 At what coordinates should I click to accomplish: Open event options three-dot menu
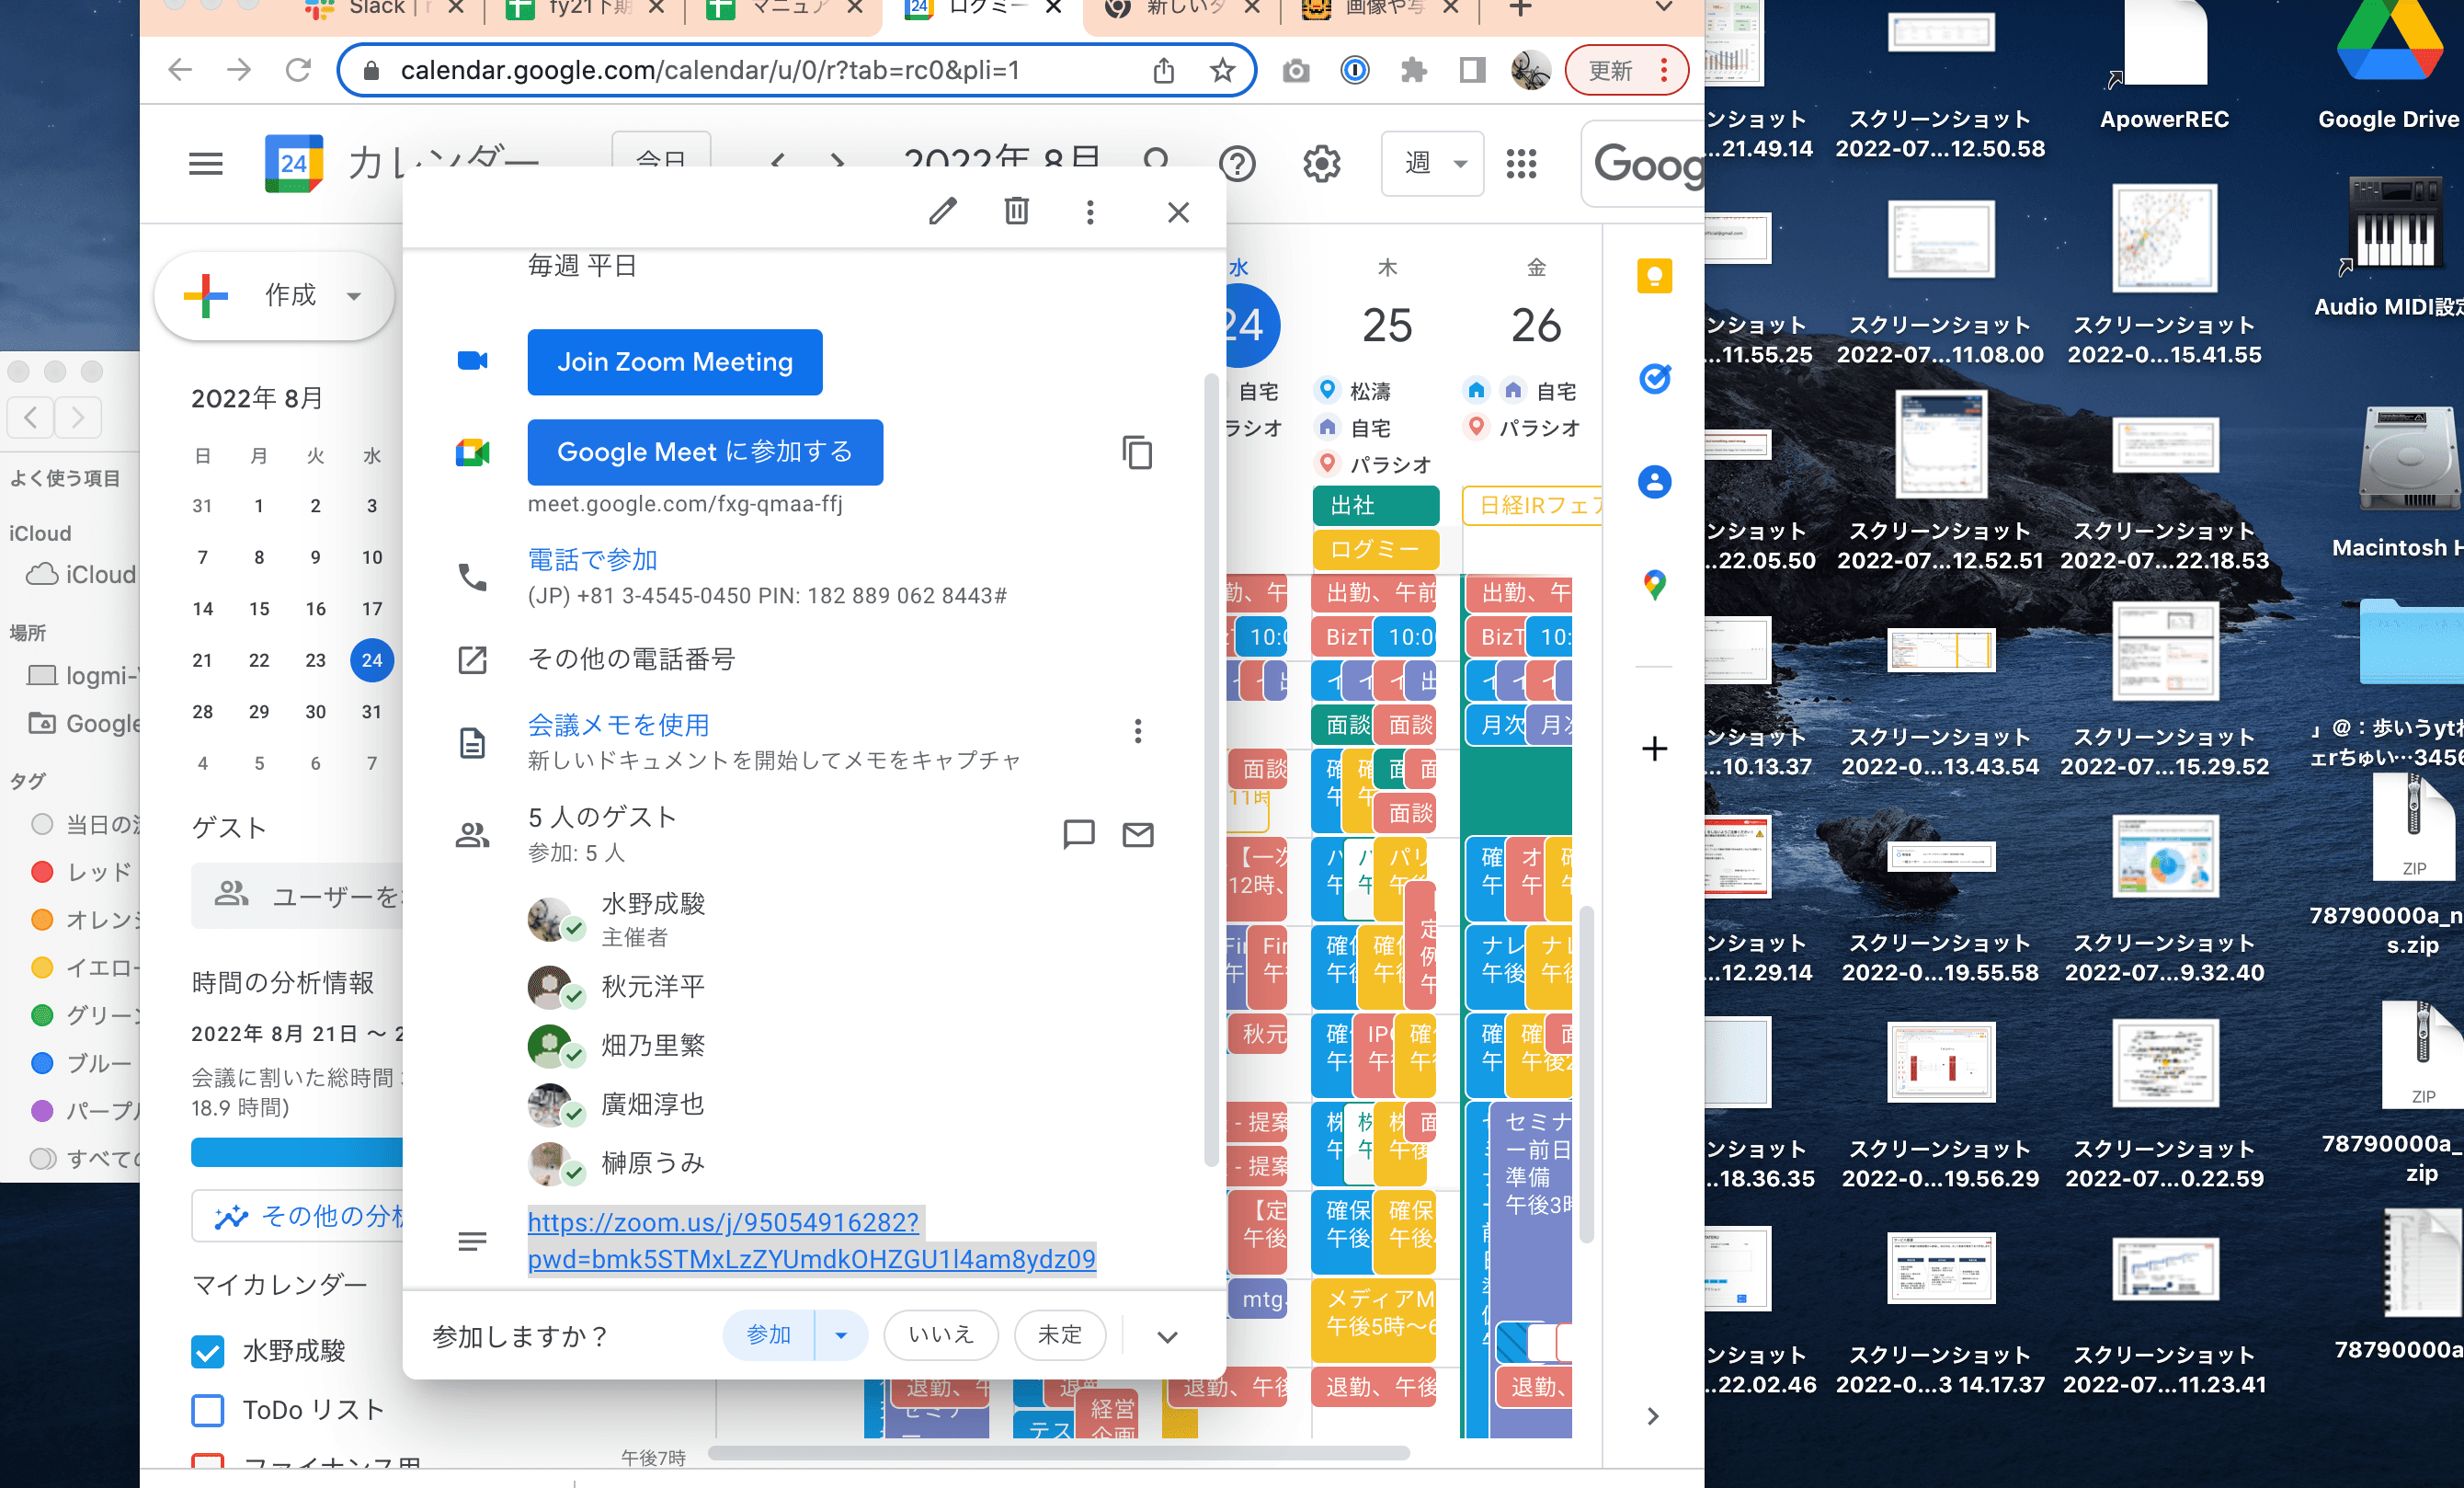pyautogui.click(x=1090, y=212)
